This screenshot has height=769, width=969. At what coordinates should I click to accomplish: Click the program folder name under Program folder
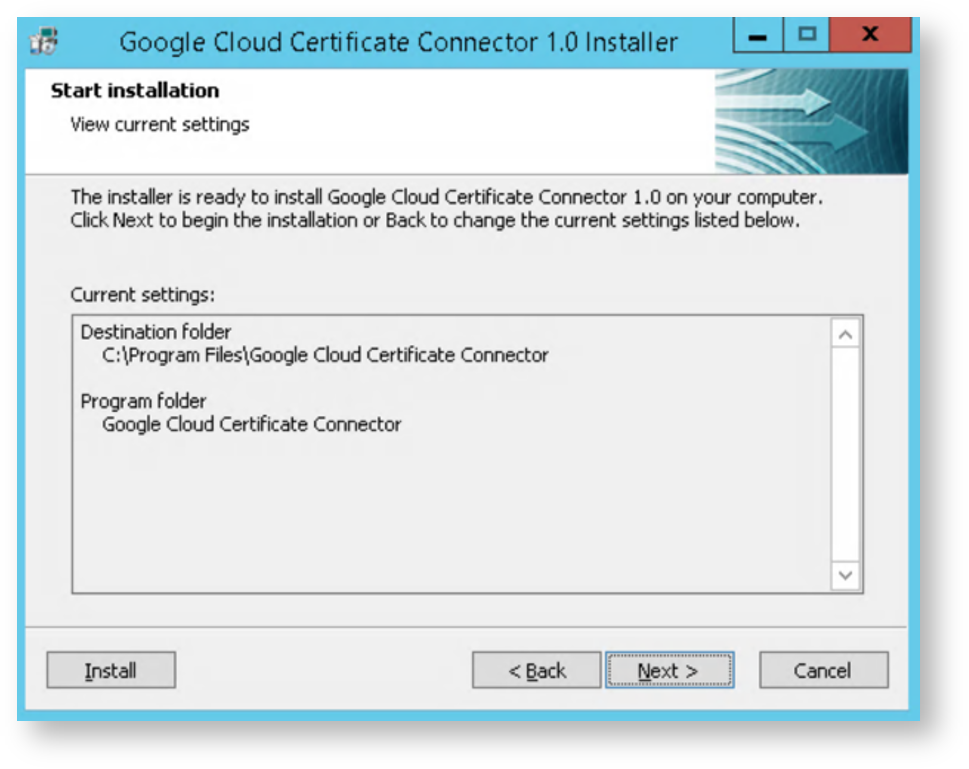click(252, 424)
